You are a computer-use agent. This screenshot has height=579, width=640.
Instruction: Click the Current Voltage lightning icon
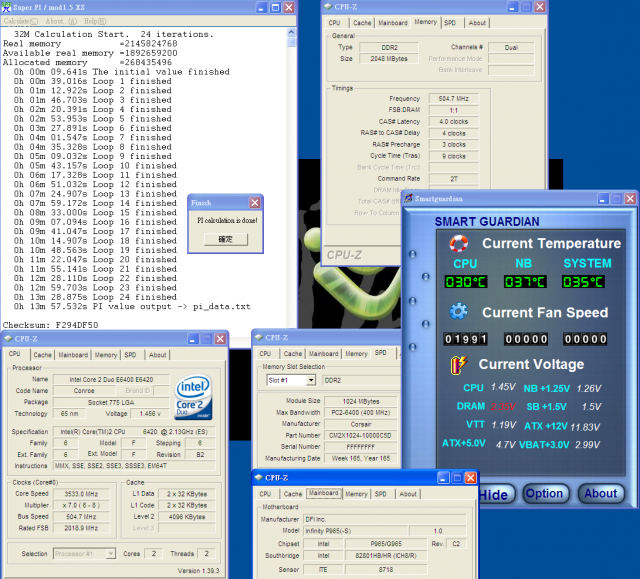click(x=459, y=364)
